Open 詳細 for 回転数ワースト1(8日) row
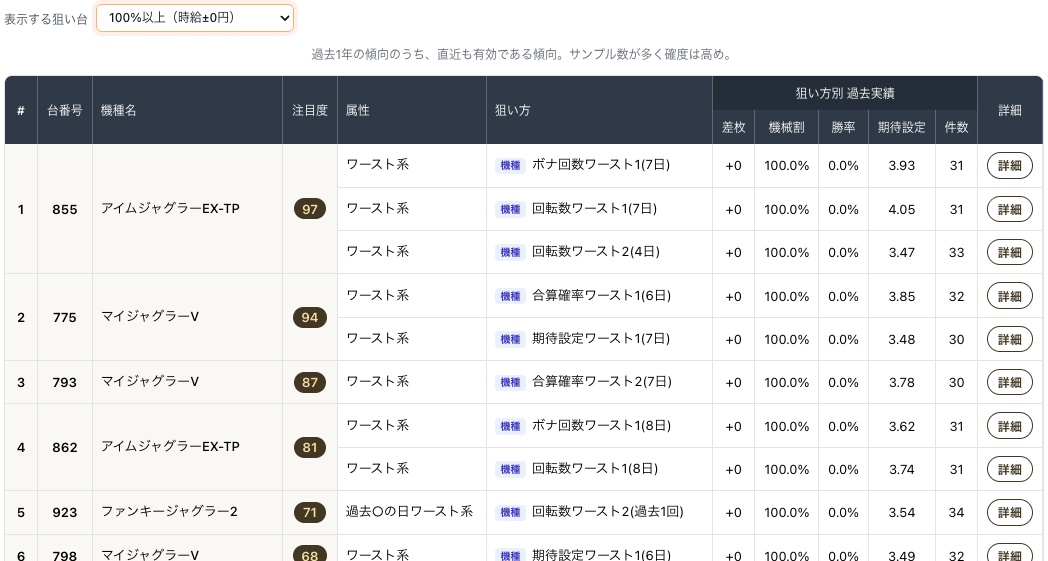 (x=1009, y=469)
